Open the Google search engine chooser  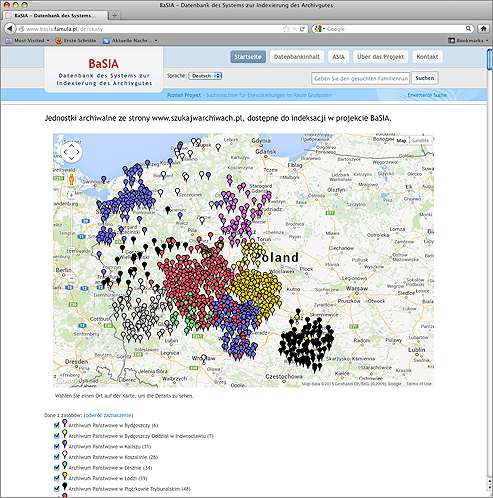pos(319,29)
